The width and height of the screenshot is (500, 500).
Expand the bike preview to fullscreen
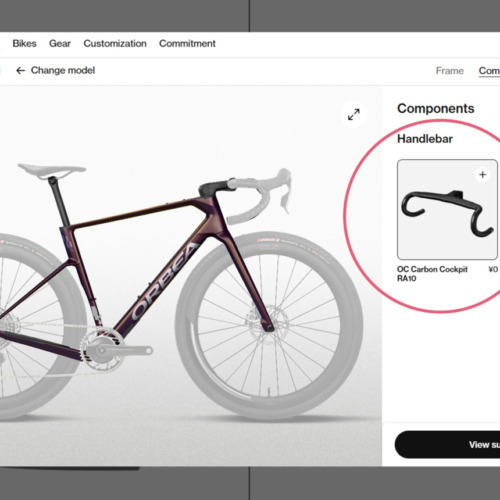click(354, 115)
